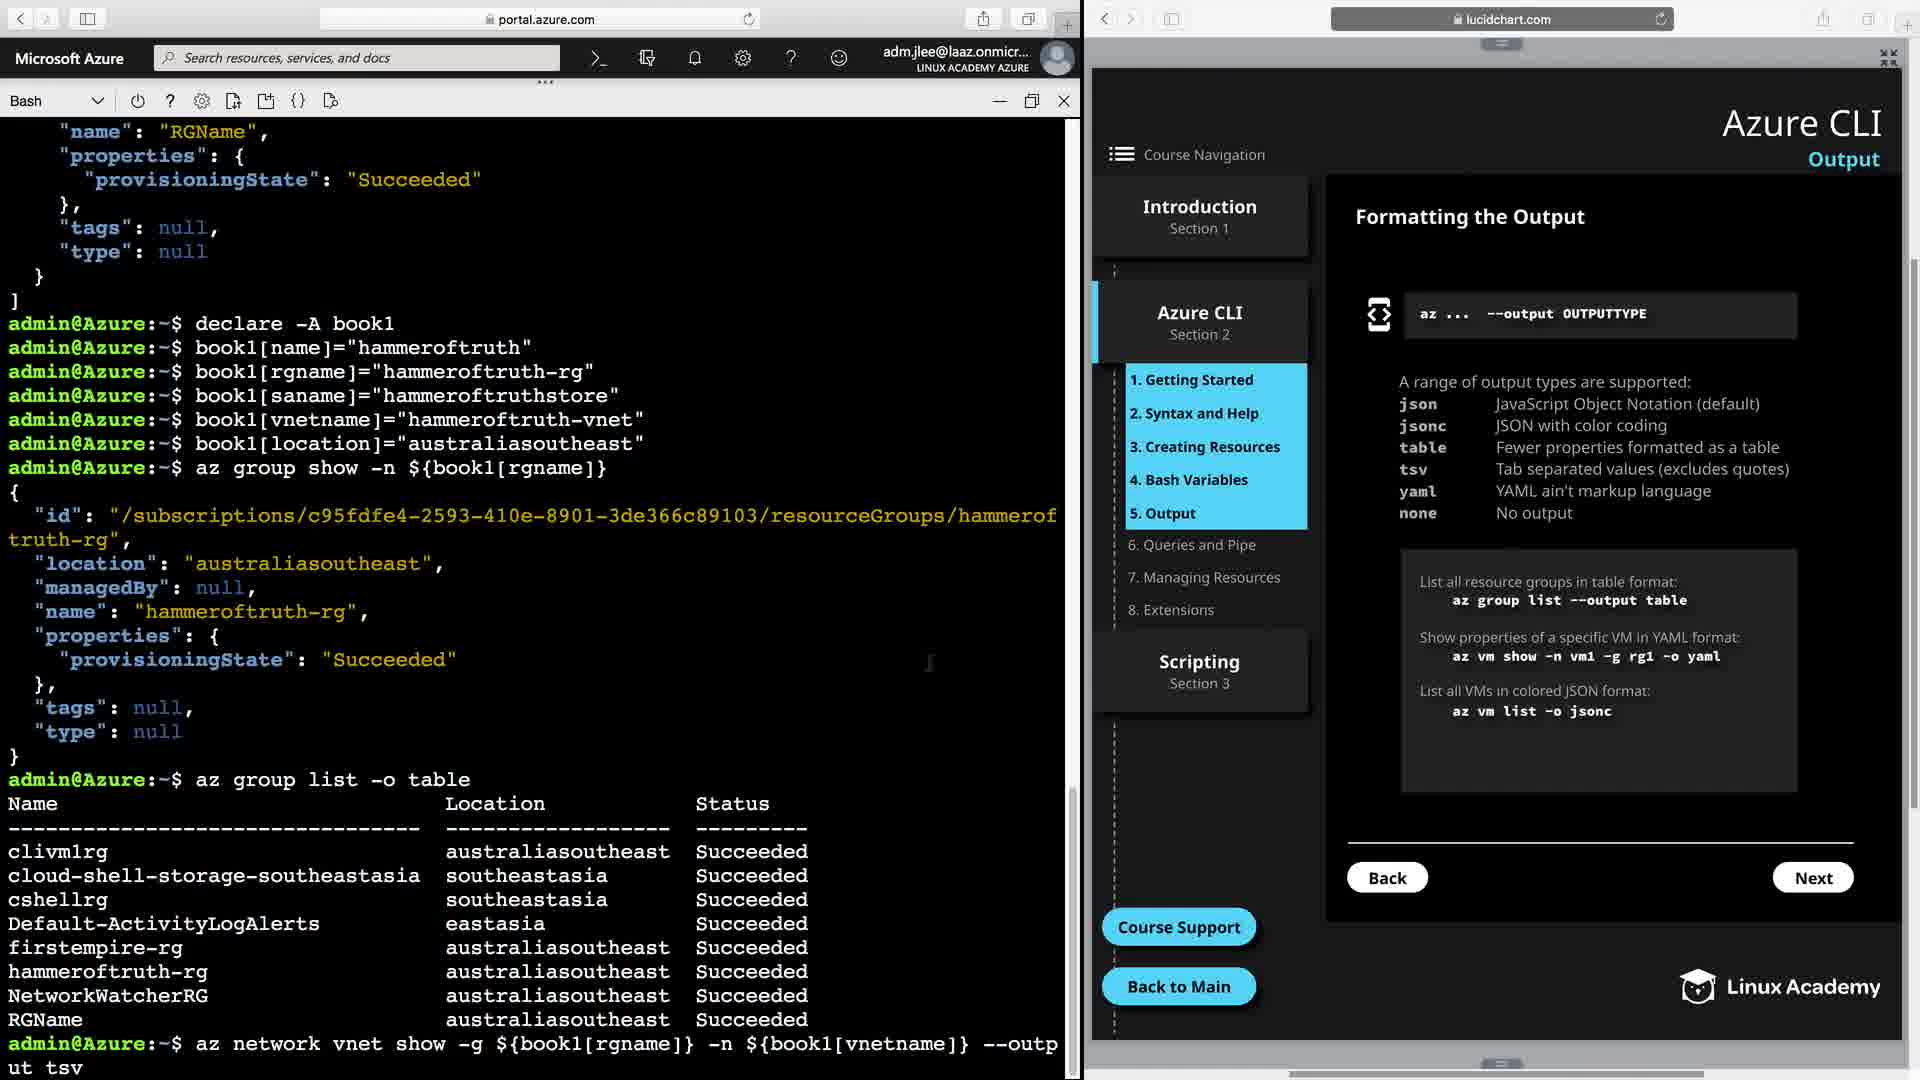Send feedback via smiley face icon
Viewport: 1920px width, 1080px height.
point(839,58)
